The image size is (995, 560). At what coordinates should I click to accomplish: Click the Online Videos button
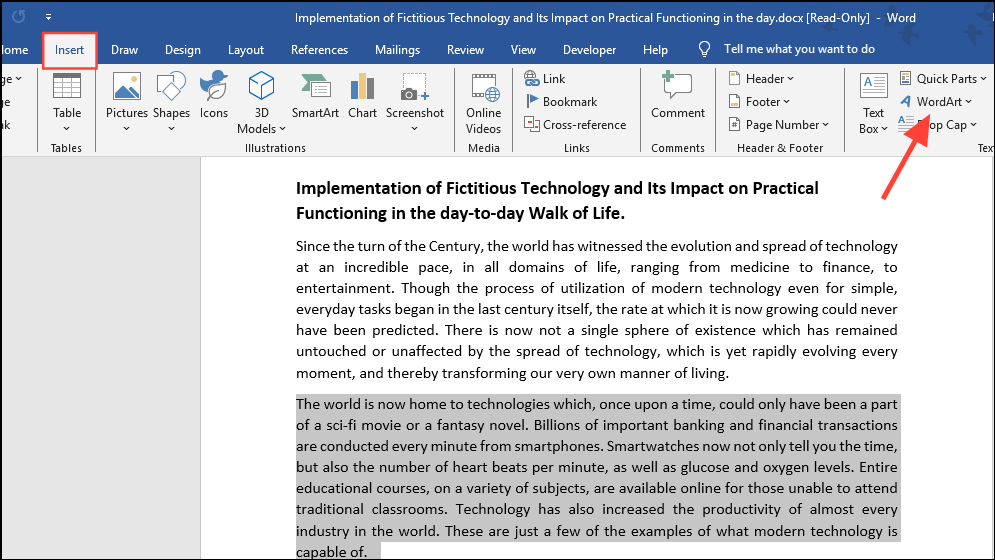point(483,102)
